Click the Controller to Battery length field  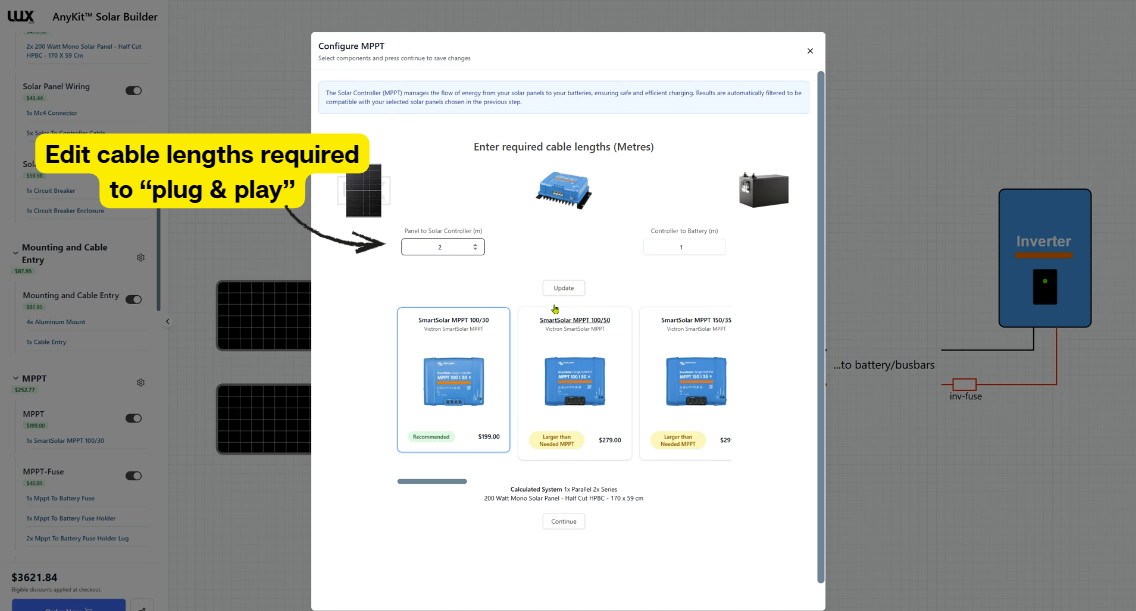point(684,247)
